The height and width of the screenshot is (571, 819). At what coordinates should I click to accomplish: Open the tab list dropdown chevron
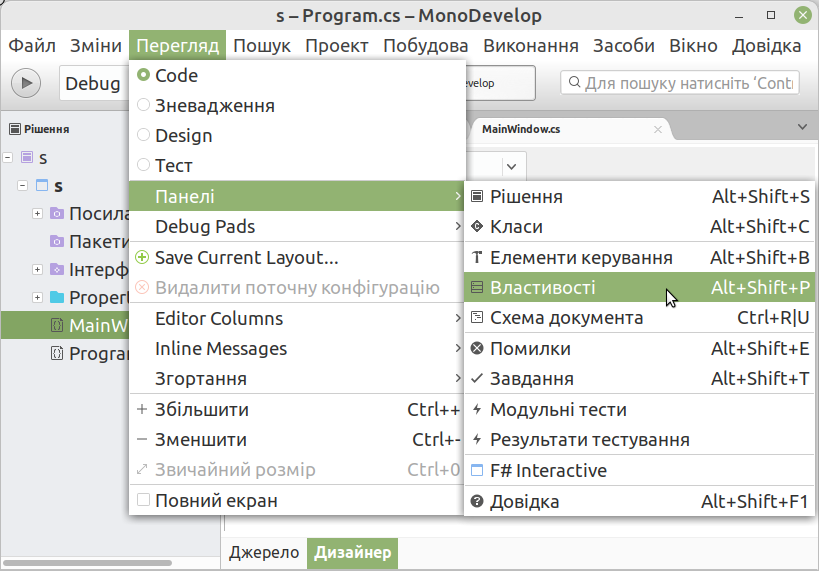802,127
